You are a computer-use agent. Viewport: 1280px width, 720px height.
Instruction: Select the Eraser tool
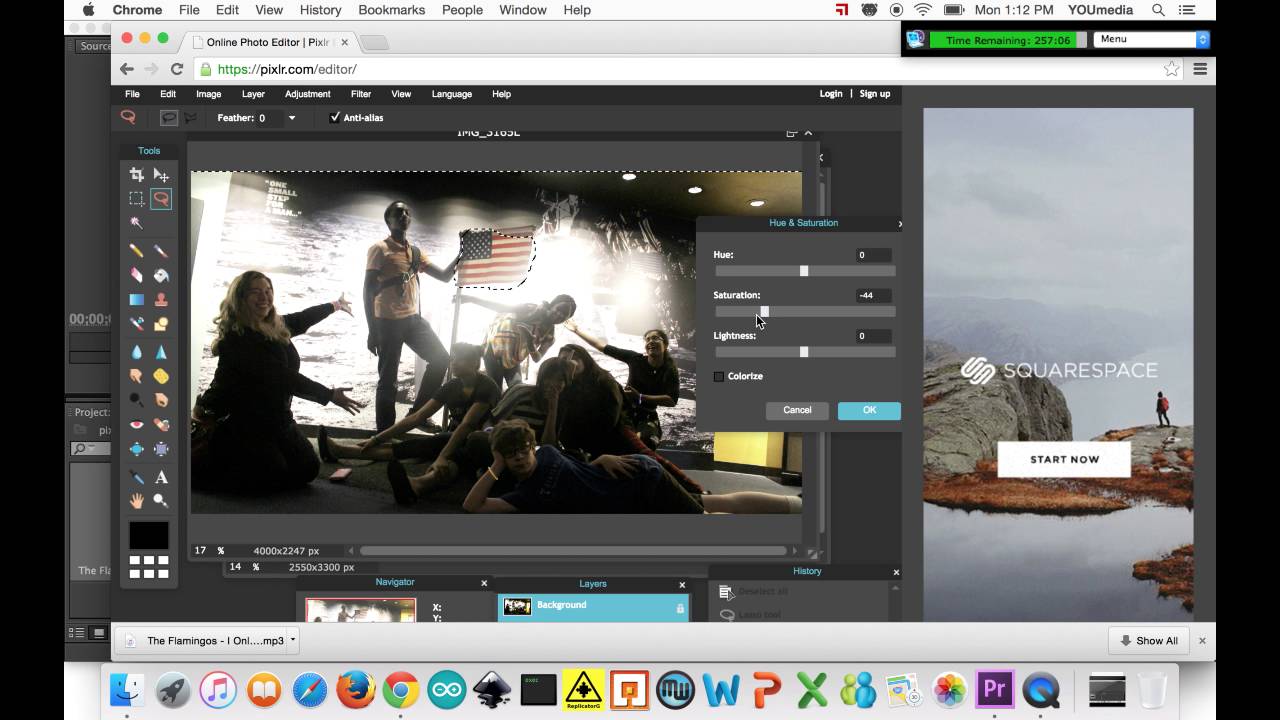(137, 275)
